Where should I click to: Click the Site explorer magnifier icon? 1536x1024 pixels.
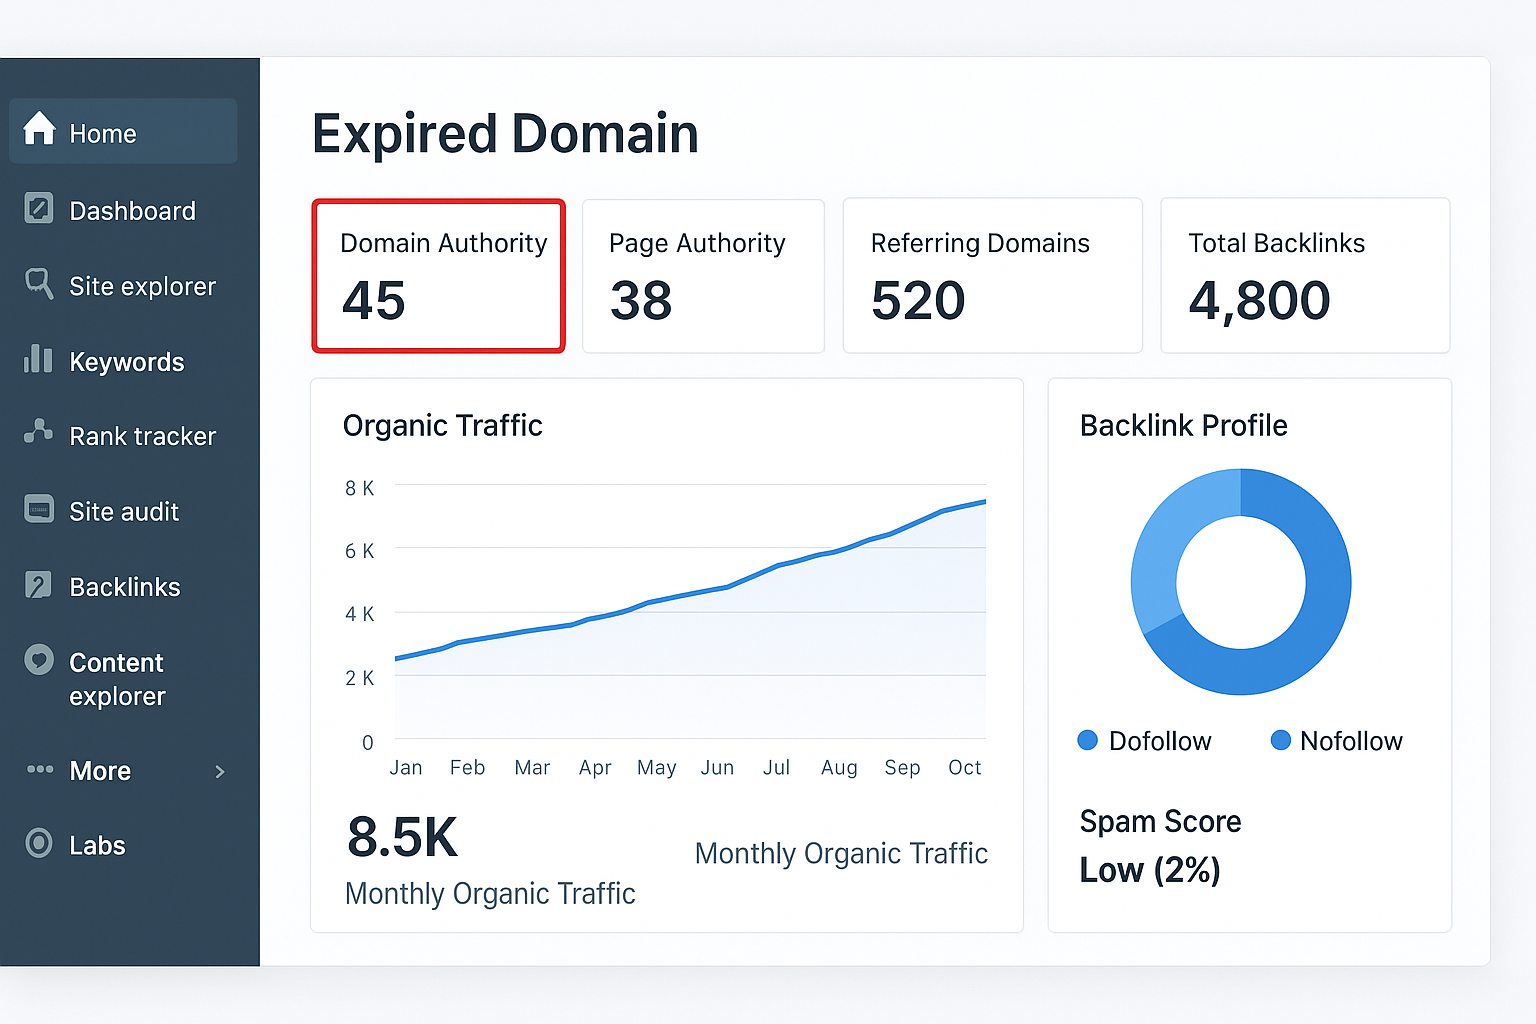[x=39, y=284]
